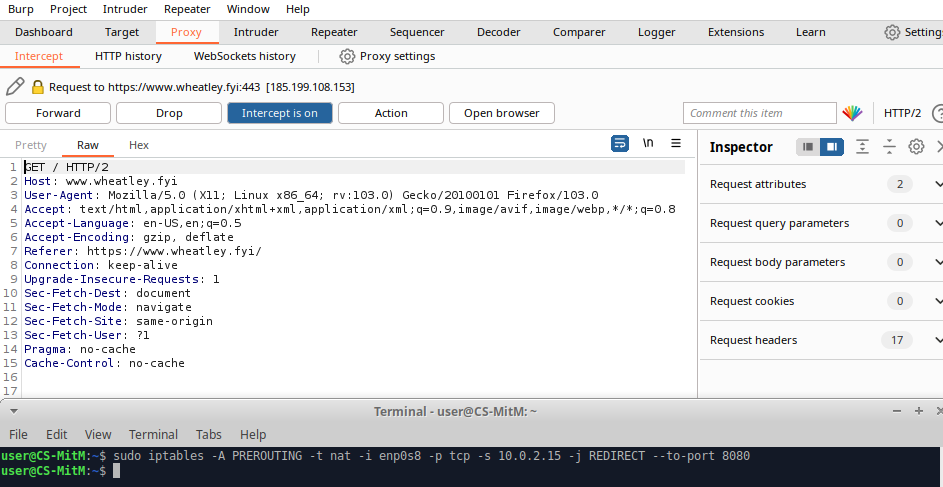Open the Logger tab

(657, 32)
